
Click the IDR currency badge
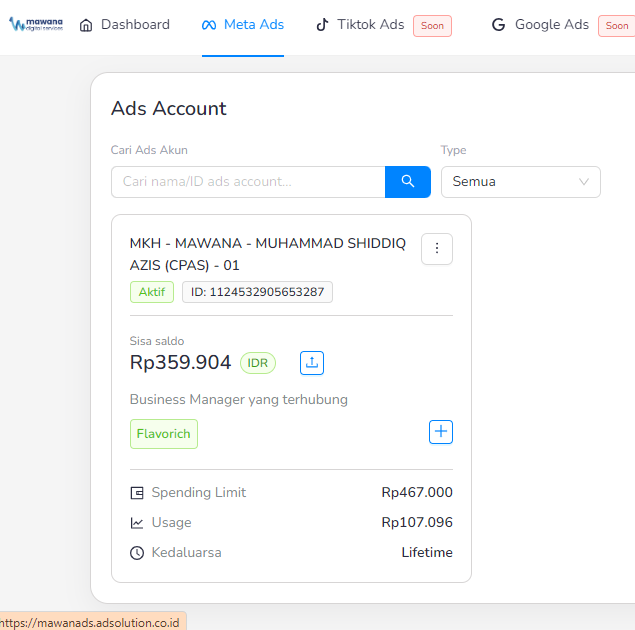click(x=258, y=363)
